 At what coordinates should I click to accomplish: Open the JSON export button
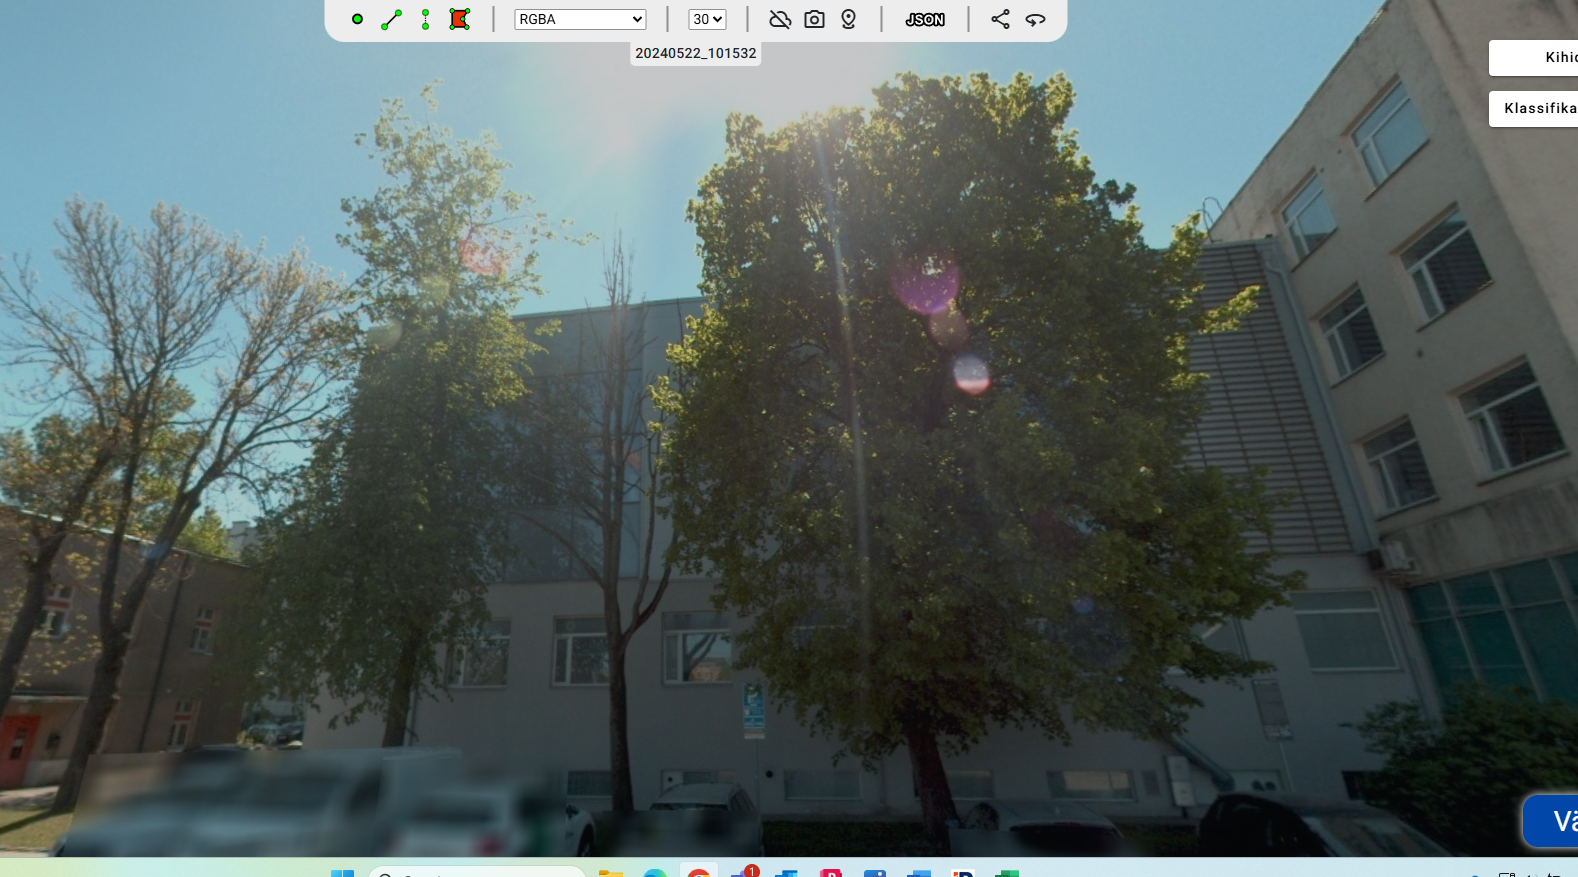pos(924,19)
